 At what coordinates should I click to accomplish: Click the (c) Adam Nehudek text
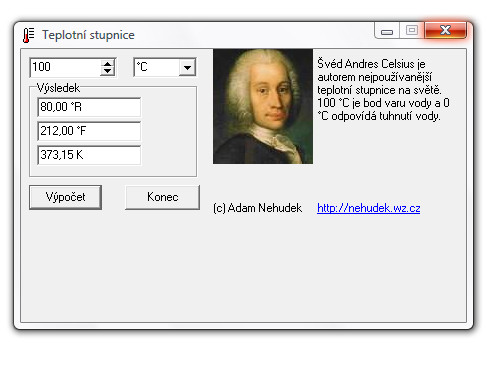coord(257,208)
